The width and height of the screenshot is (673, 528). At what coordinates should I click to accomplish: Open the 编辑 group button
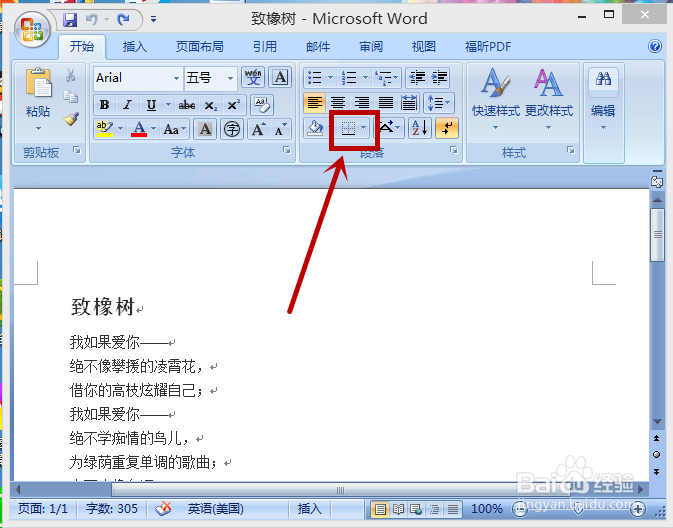coord(603,100)
